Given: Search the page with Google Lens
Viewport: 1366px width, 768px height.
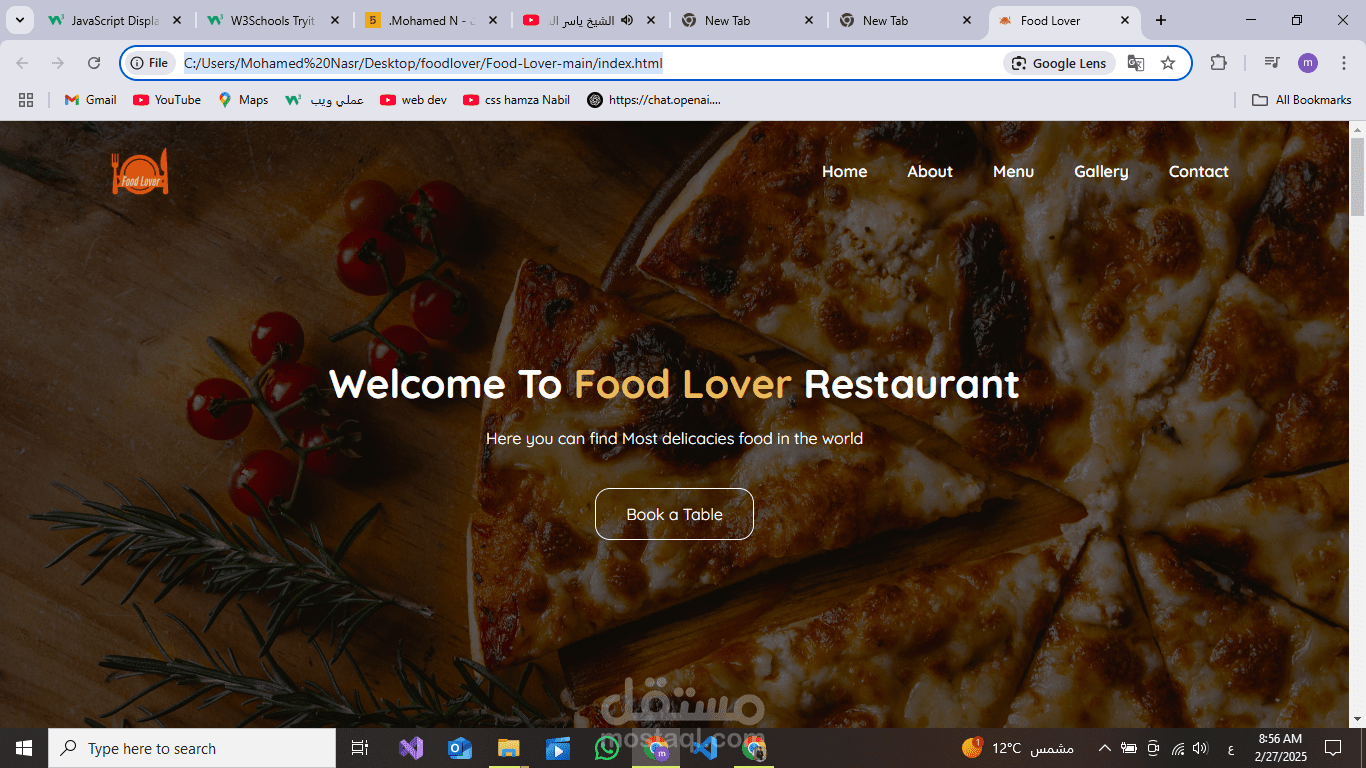Looking at the screenshot, I should click(1059, 63).
